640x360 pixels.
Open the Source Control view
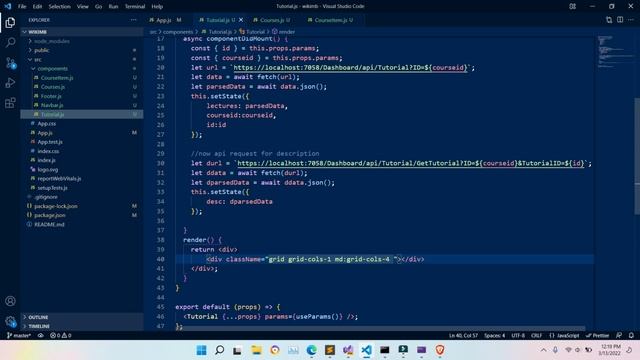tap(10, 63)
